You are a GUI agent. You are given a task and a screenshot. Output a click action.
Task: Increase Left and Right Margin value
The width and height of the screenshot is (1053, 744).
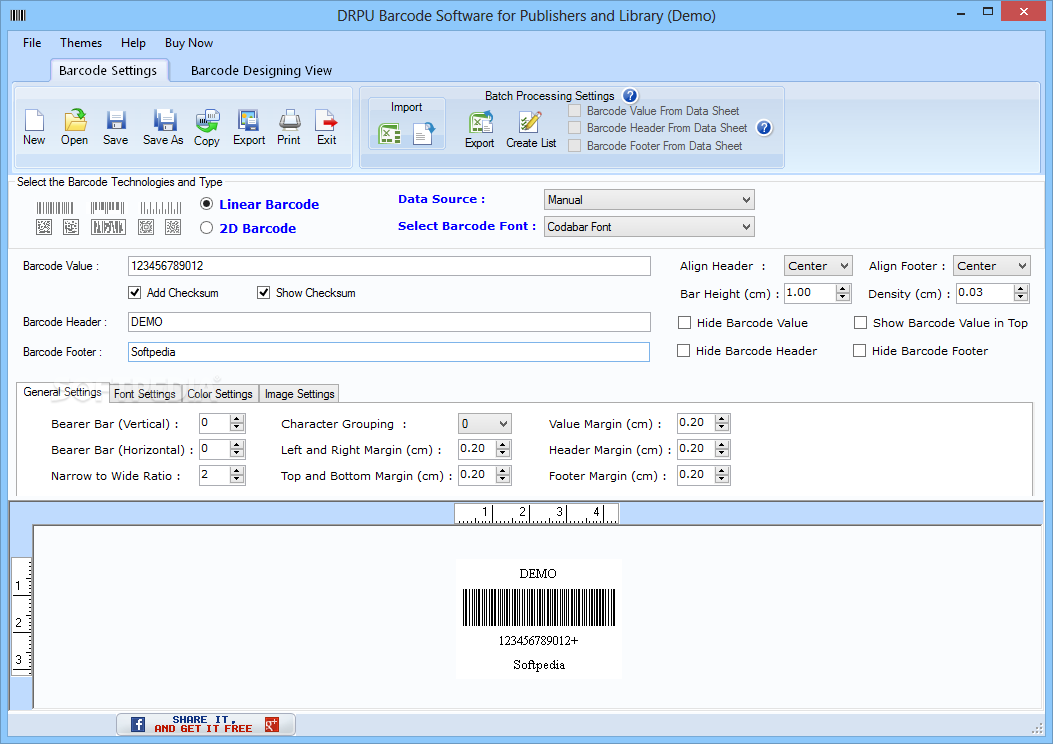click(503, 445)
